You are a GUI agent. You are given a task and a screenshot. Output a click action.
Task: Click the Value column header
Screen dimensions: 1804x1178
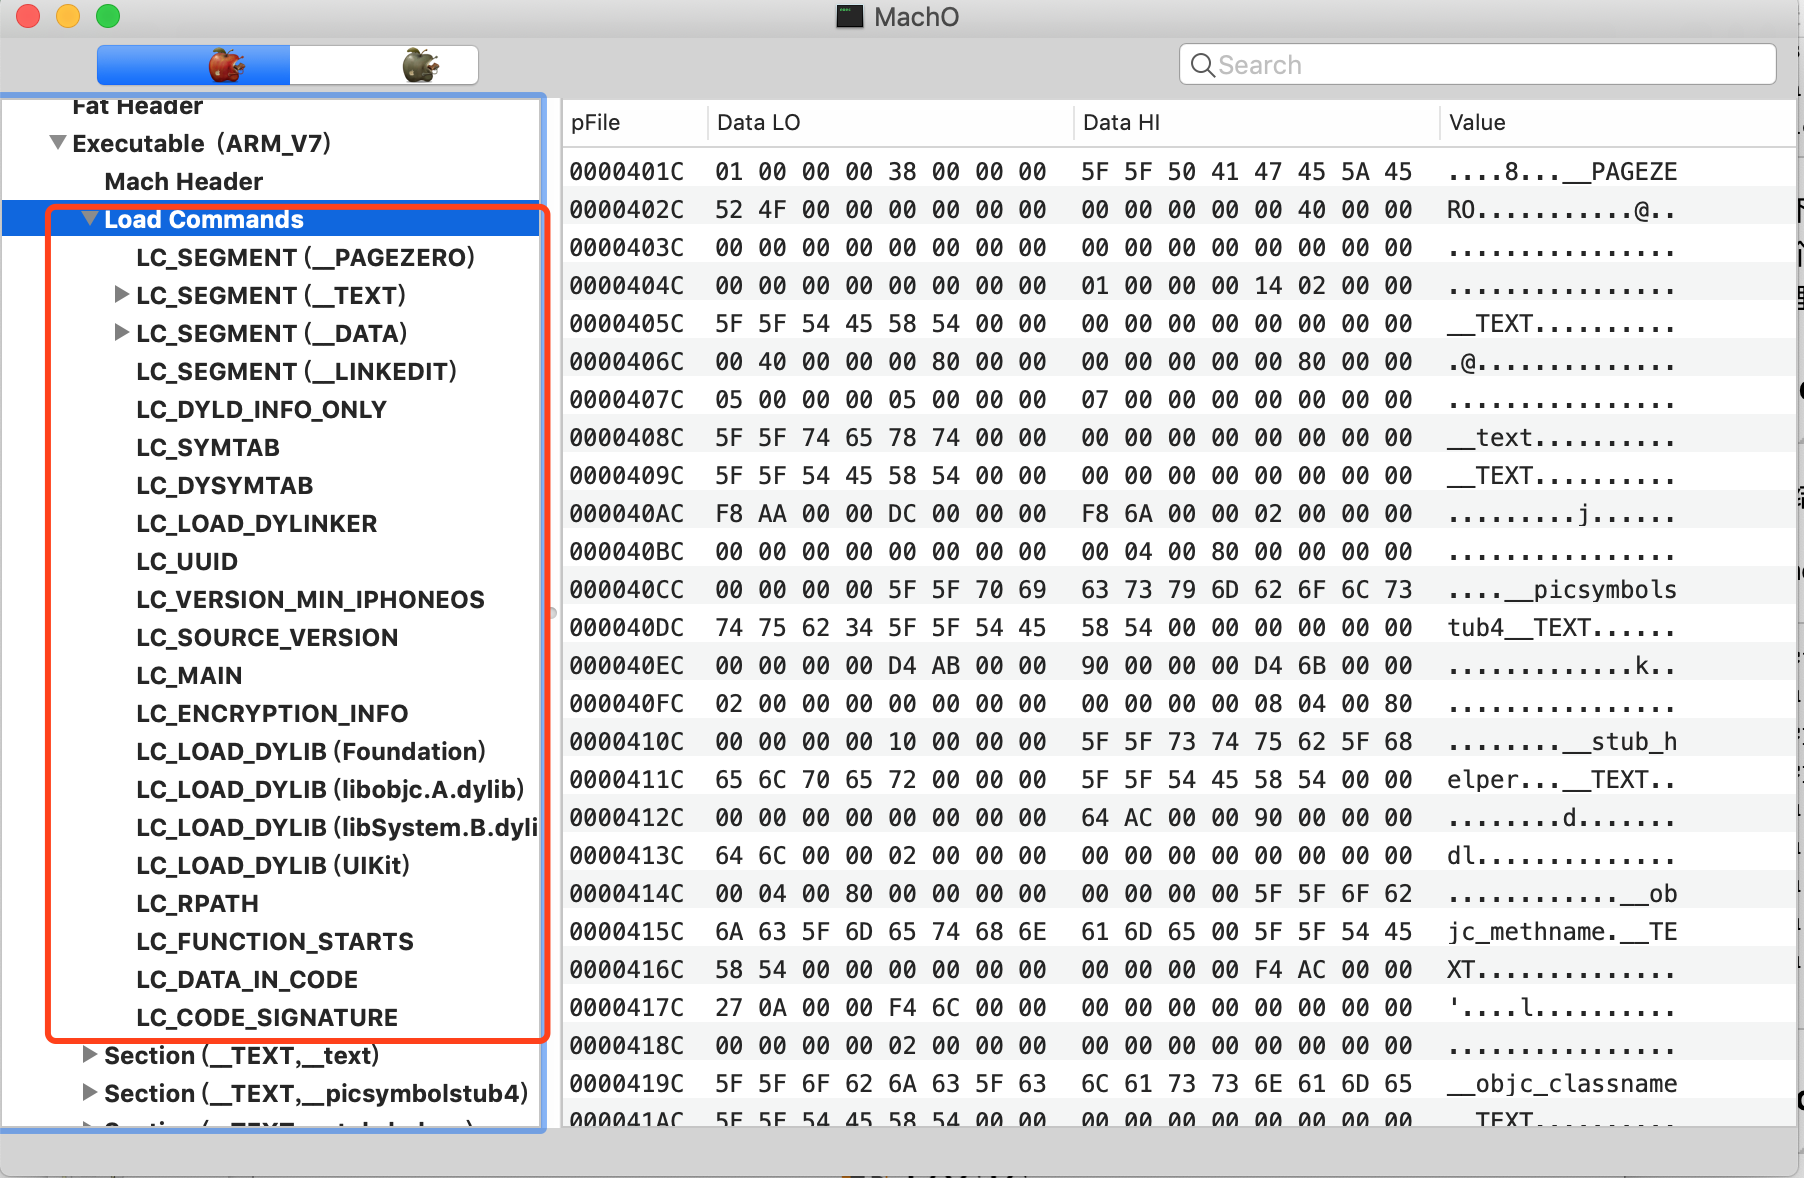click(1618, 122)
